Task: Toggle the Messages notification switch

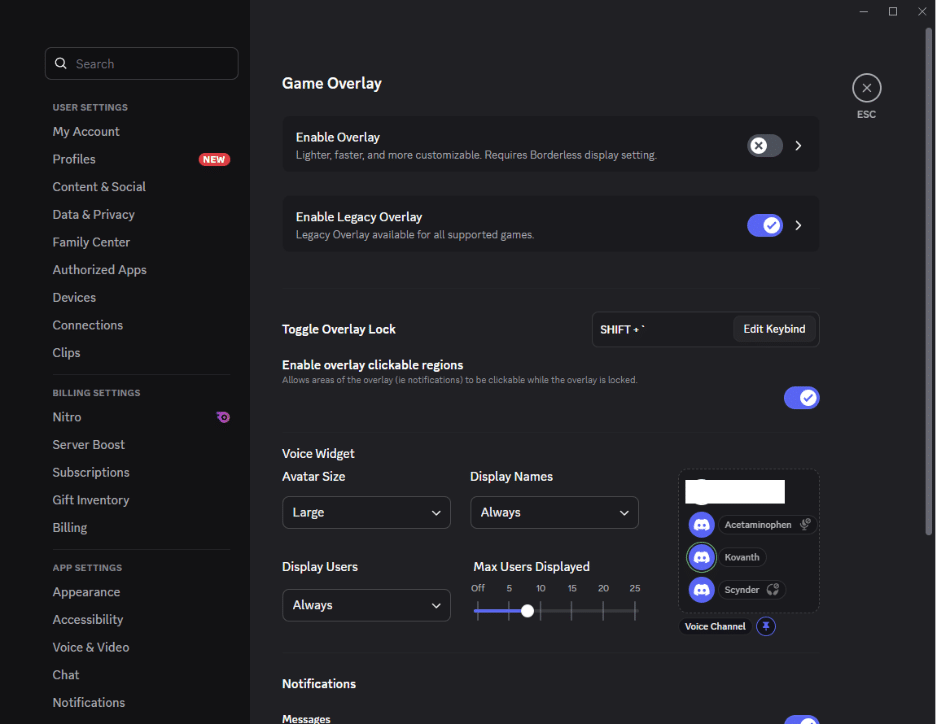Action: (x=801, y=720)
